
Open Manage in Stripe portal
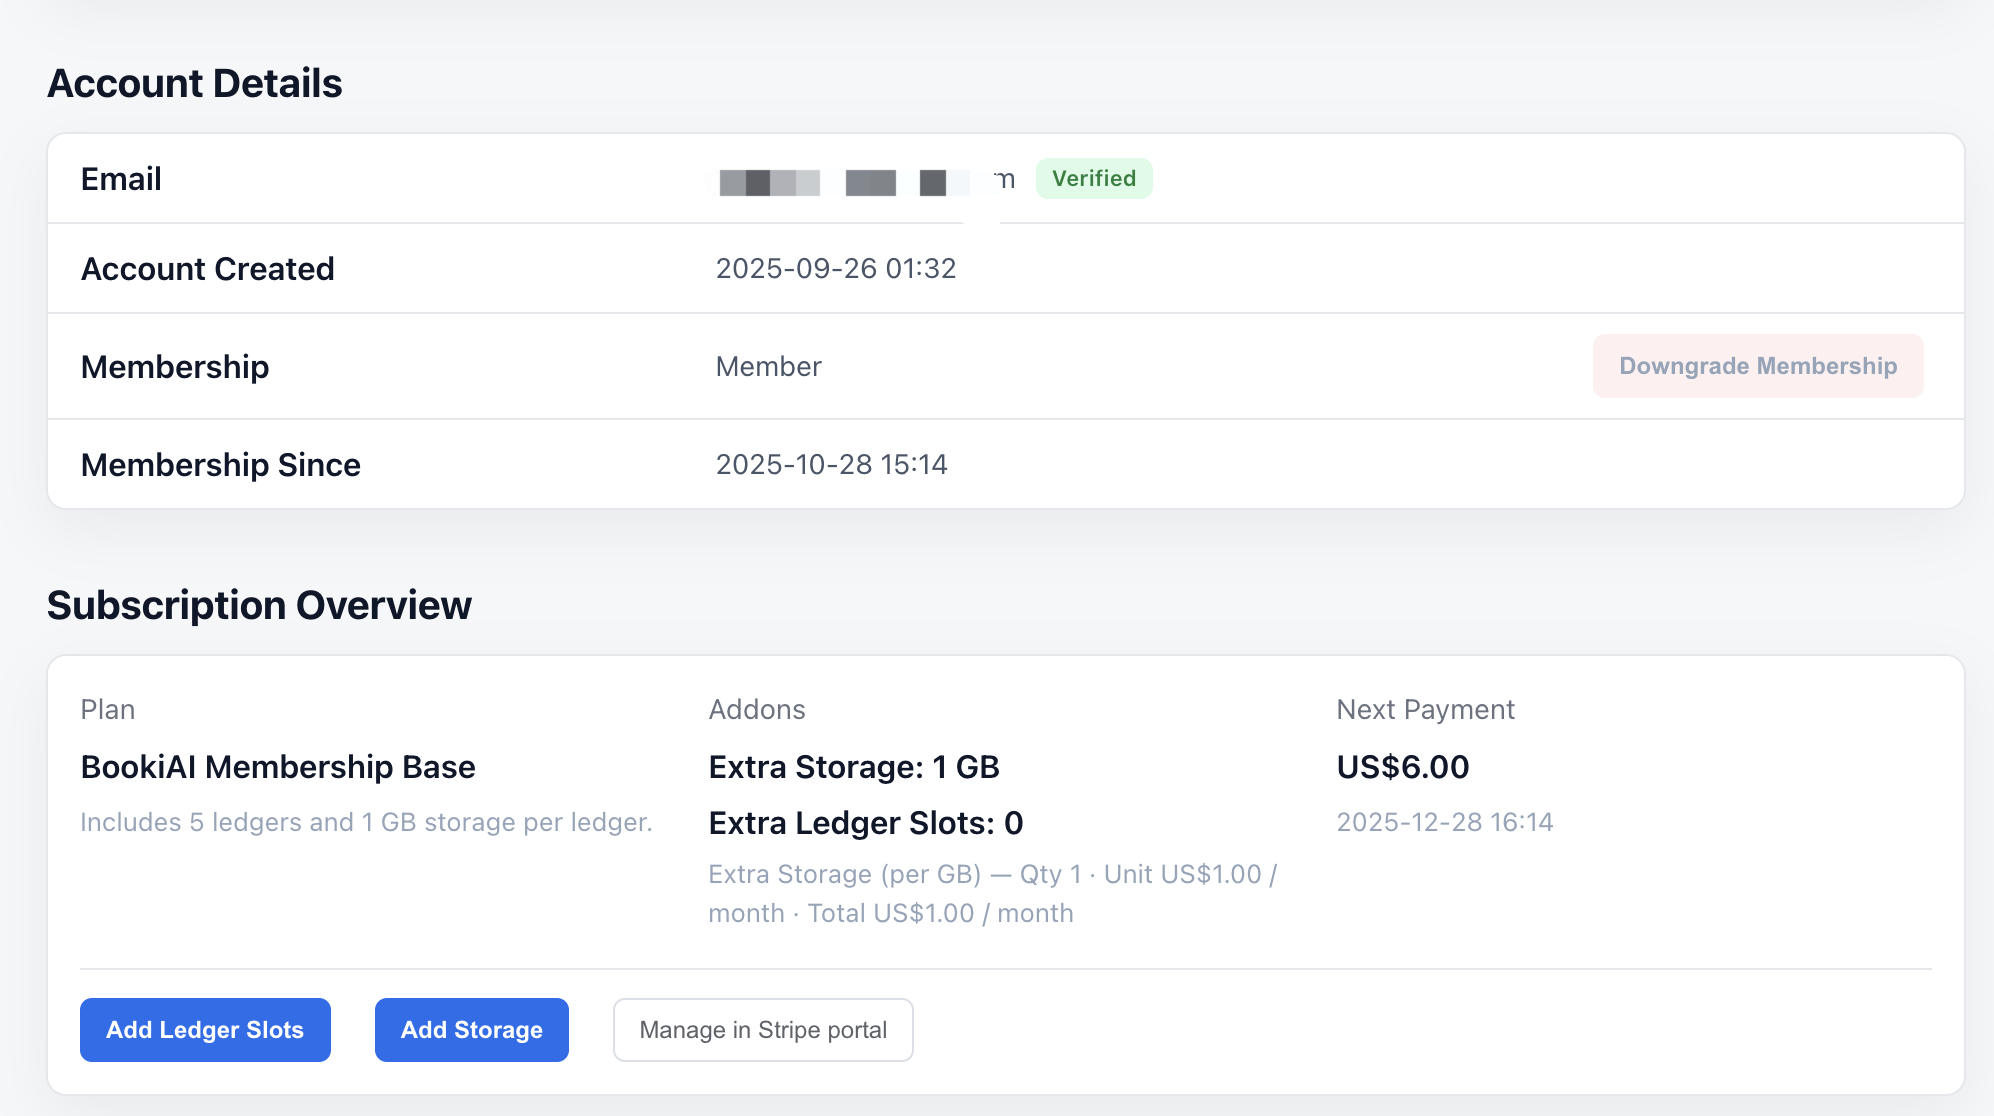(762, 1030)
